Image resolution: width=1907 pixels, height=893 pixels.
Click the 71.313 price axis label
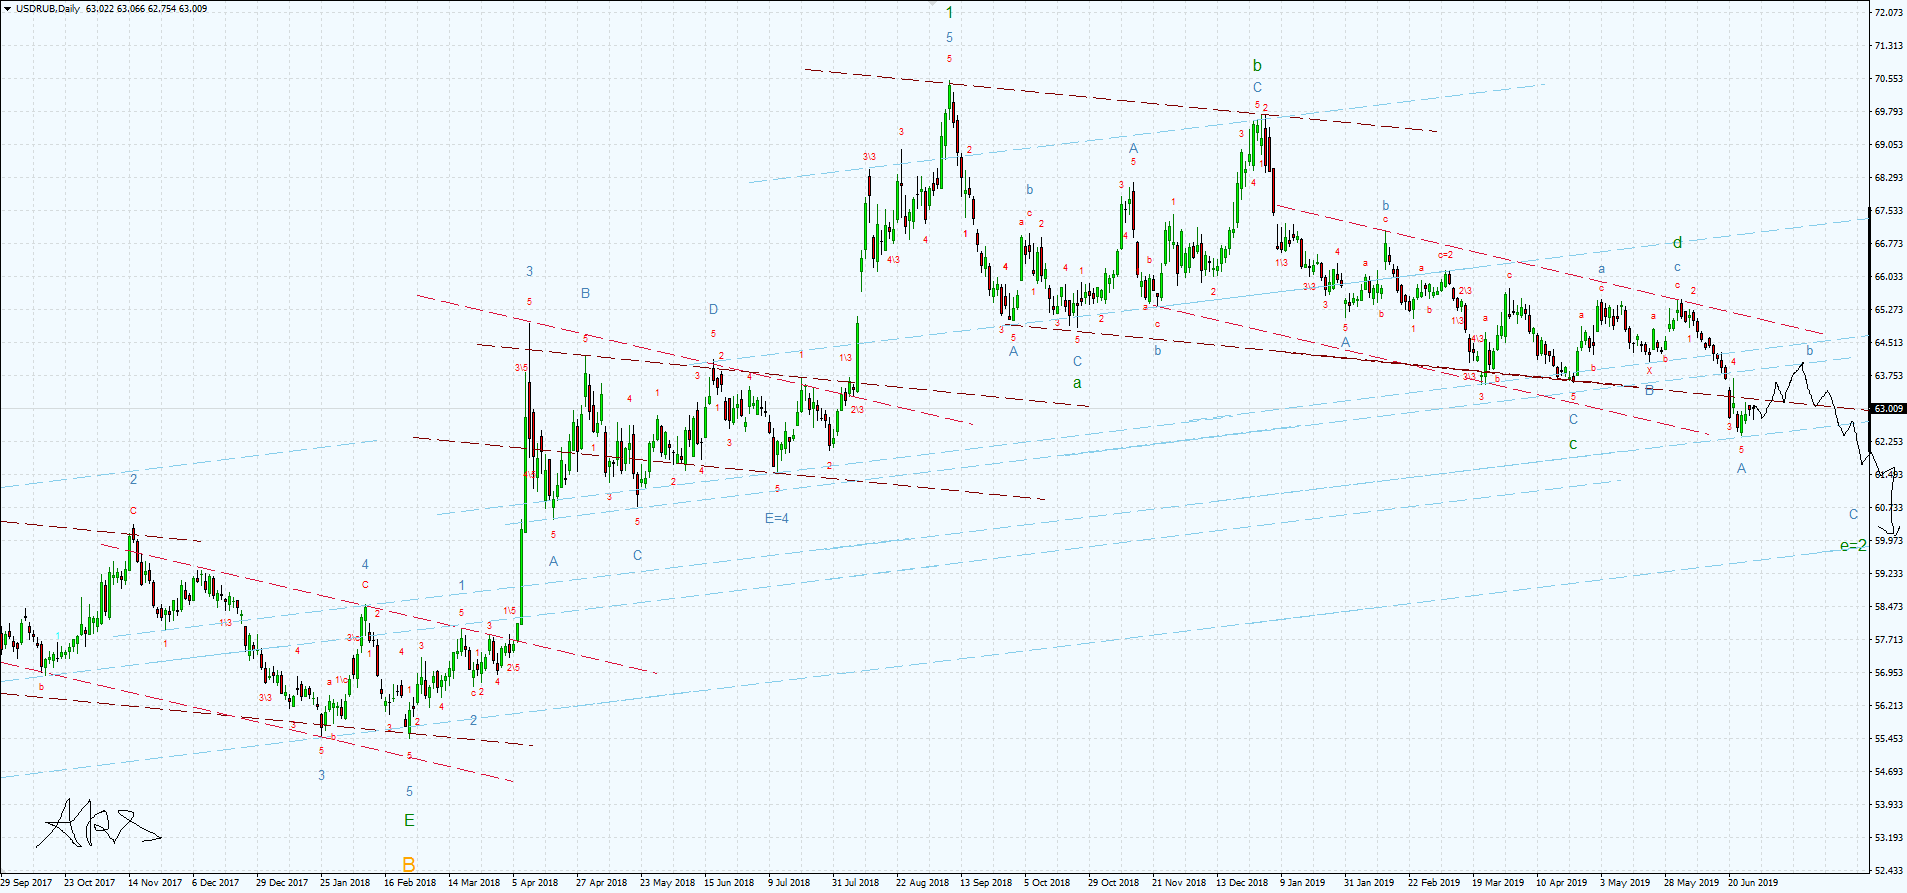pyautogui.click(x=1888, y=46)
